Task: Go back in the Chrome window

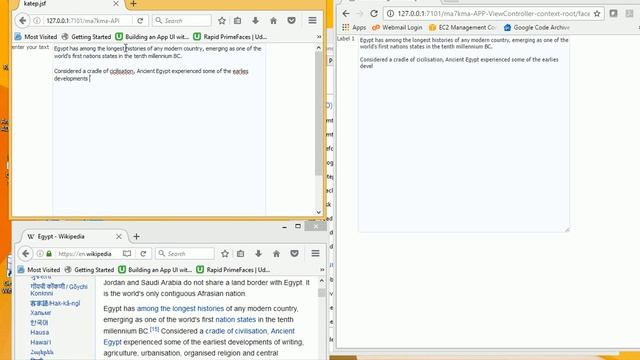Action: pos(346,13)
